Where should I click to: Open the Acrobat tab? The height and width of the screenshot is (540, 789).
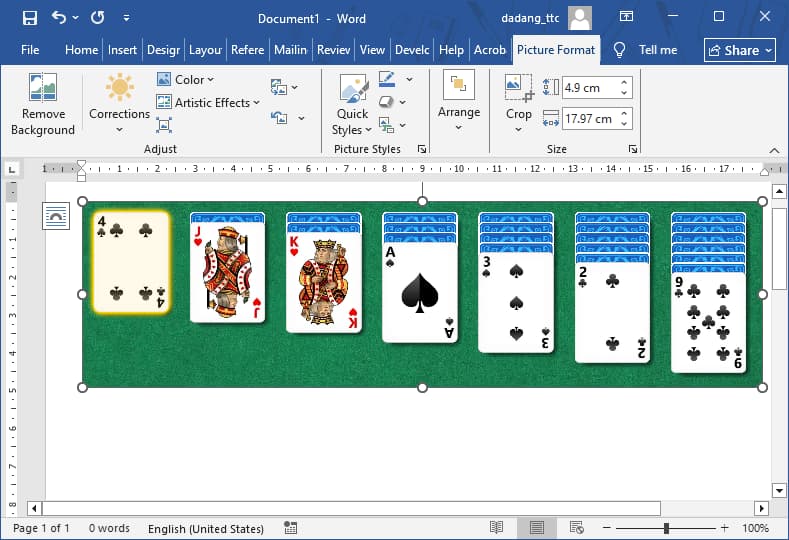click(490, 50)
